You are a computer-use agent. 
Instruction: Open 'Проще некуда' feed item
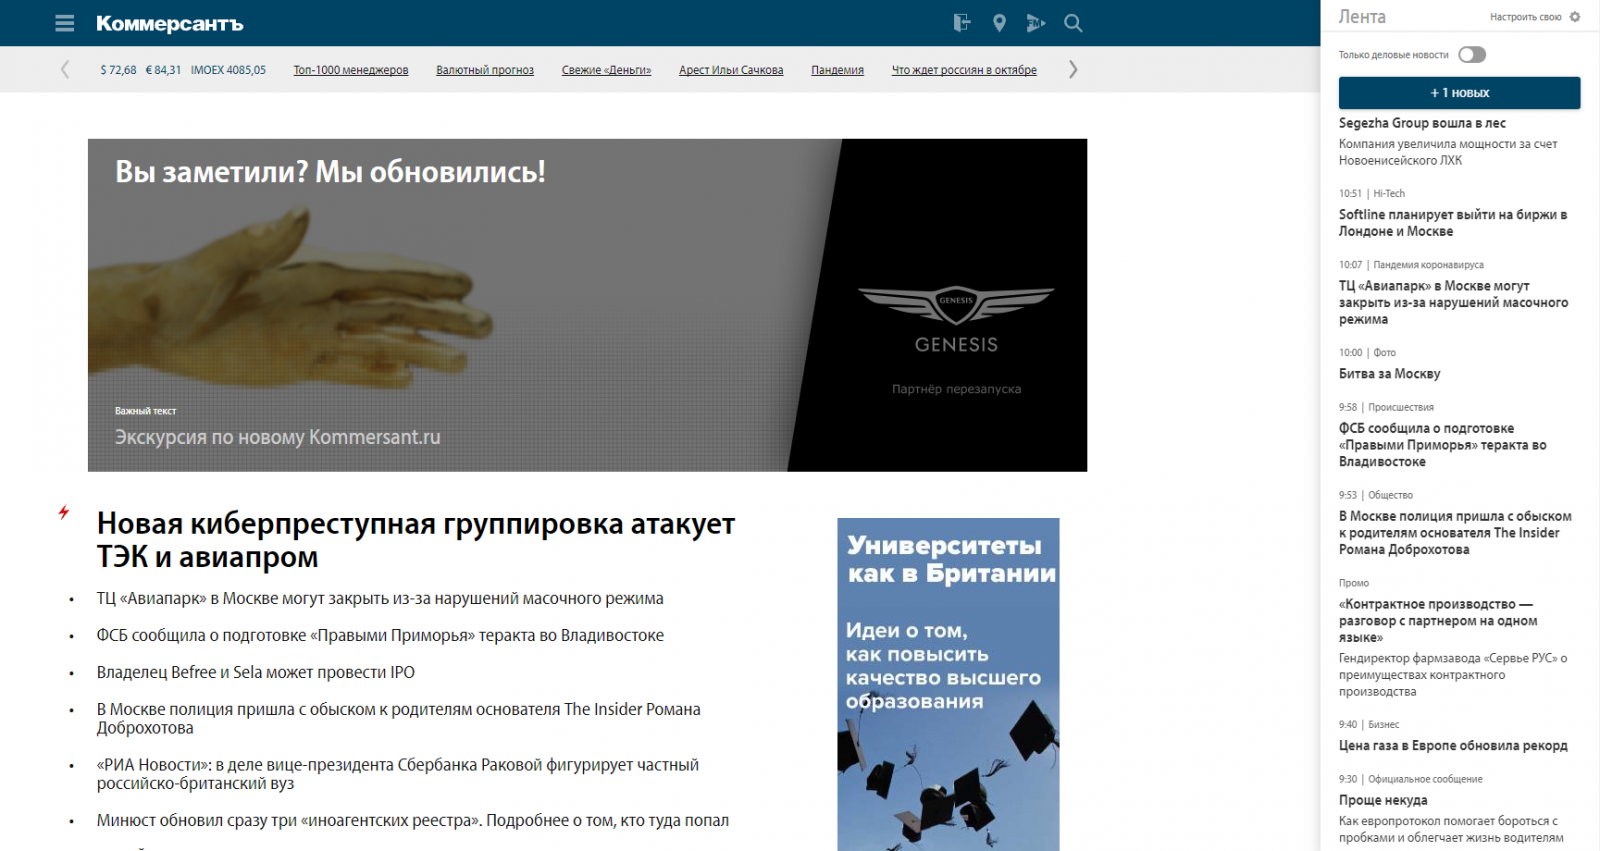point(1383,800)
